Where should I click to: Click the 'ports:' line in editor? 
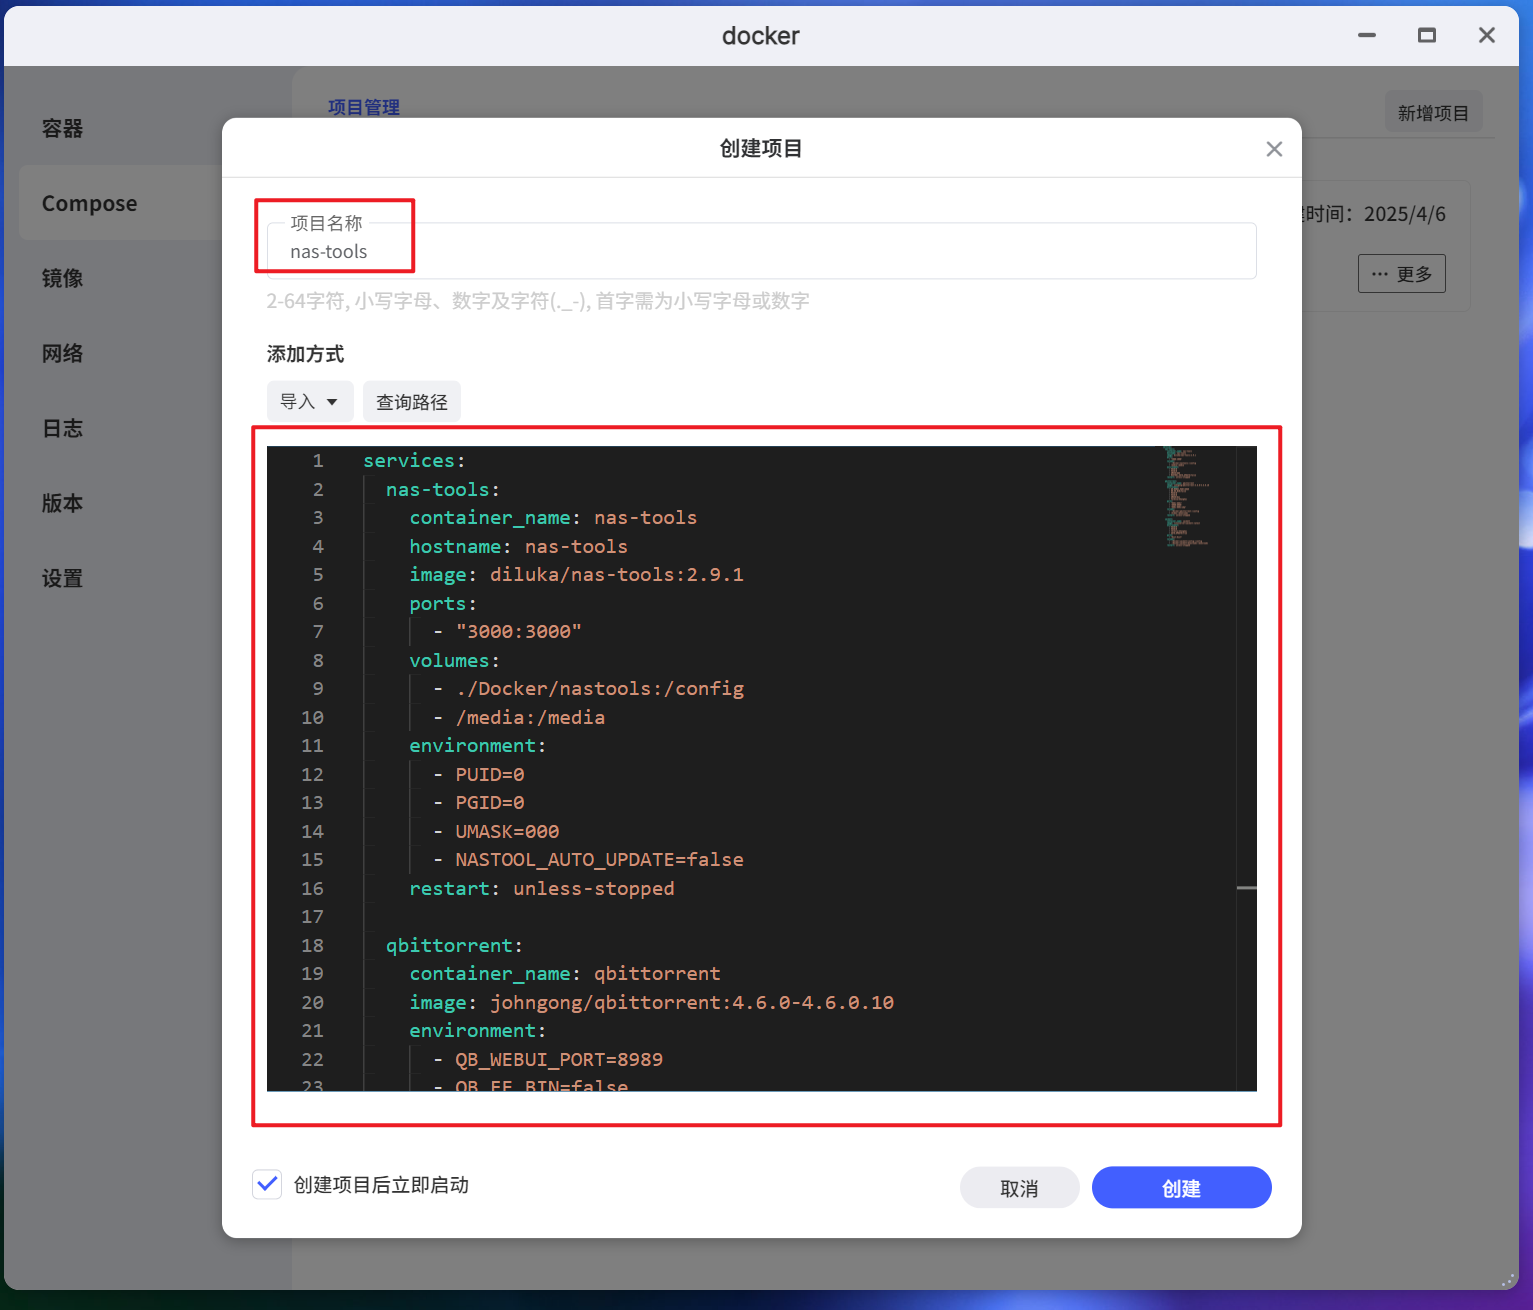tap(443, 604)
